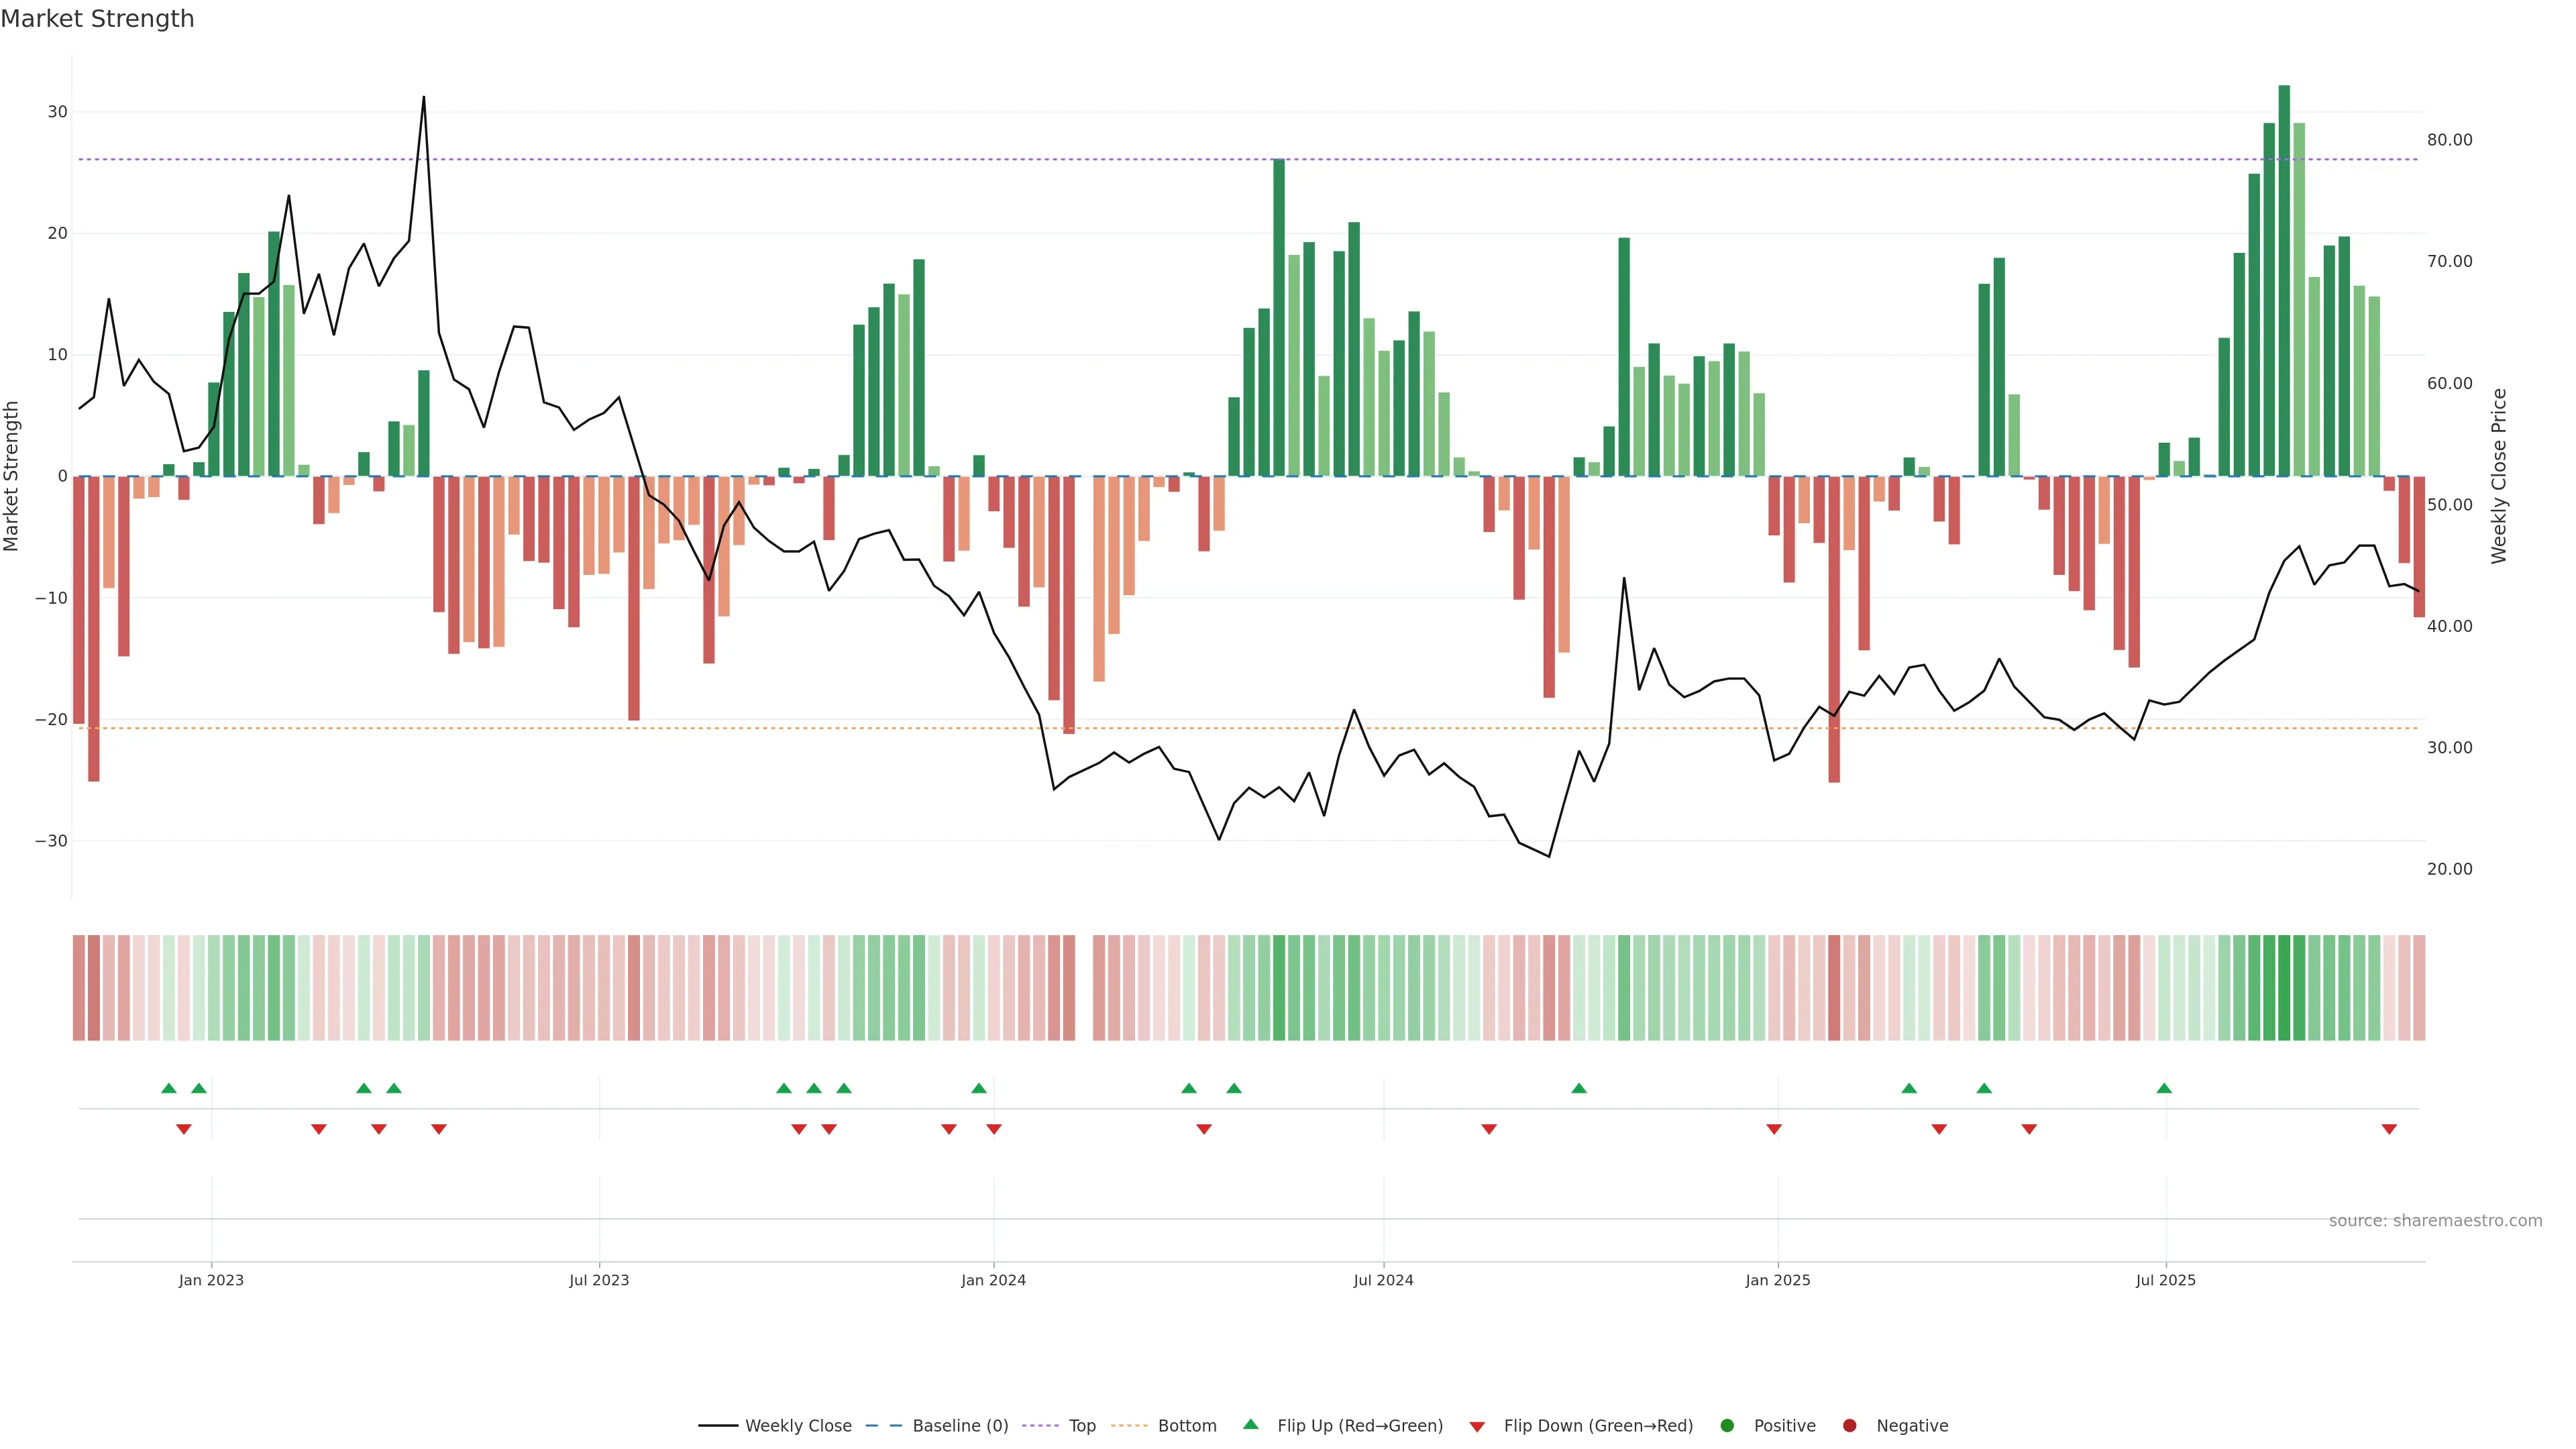
Task: Click the green Flip Up legend triangle
Action: click(x=1250, y=1424)
